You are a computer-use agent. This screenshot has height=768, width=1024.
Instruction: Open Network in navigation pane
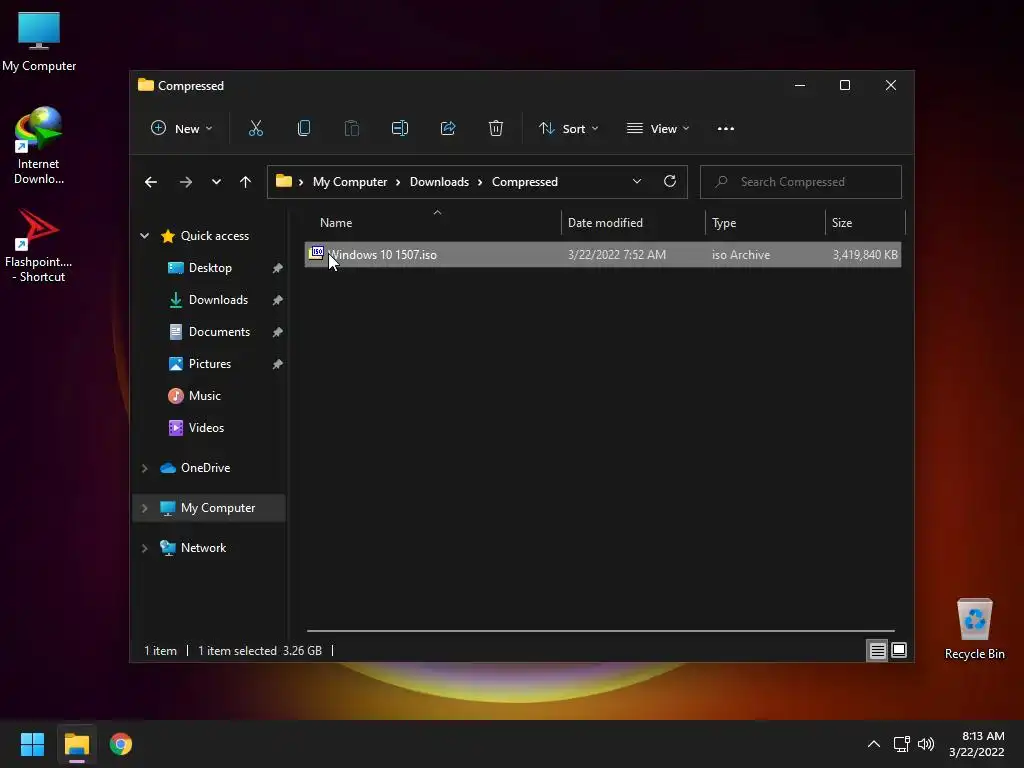coord(203,548)
